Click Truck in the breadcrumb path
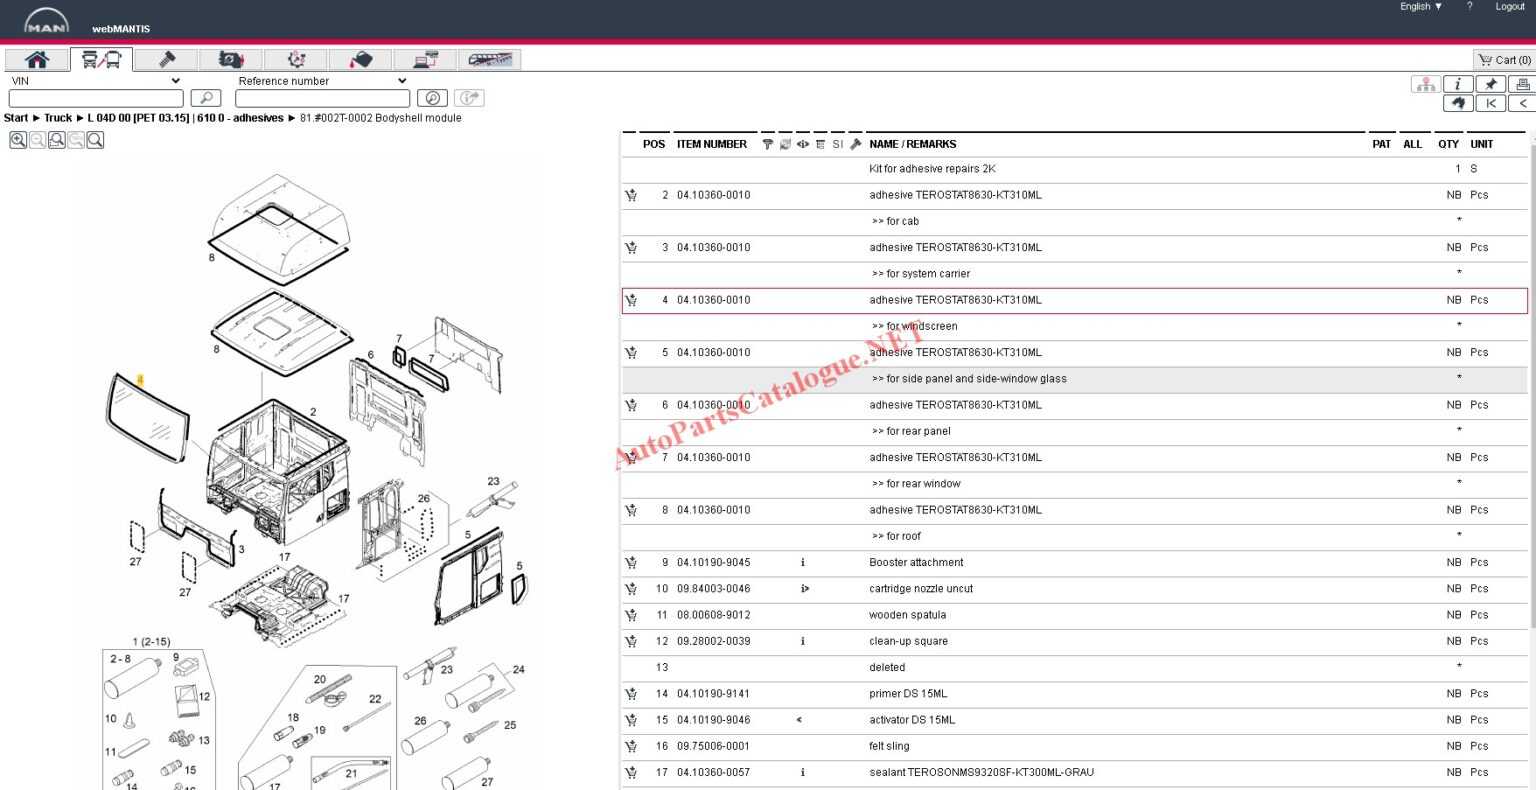This screenshot has height=790, width=1536. 58,118
